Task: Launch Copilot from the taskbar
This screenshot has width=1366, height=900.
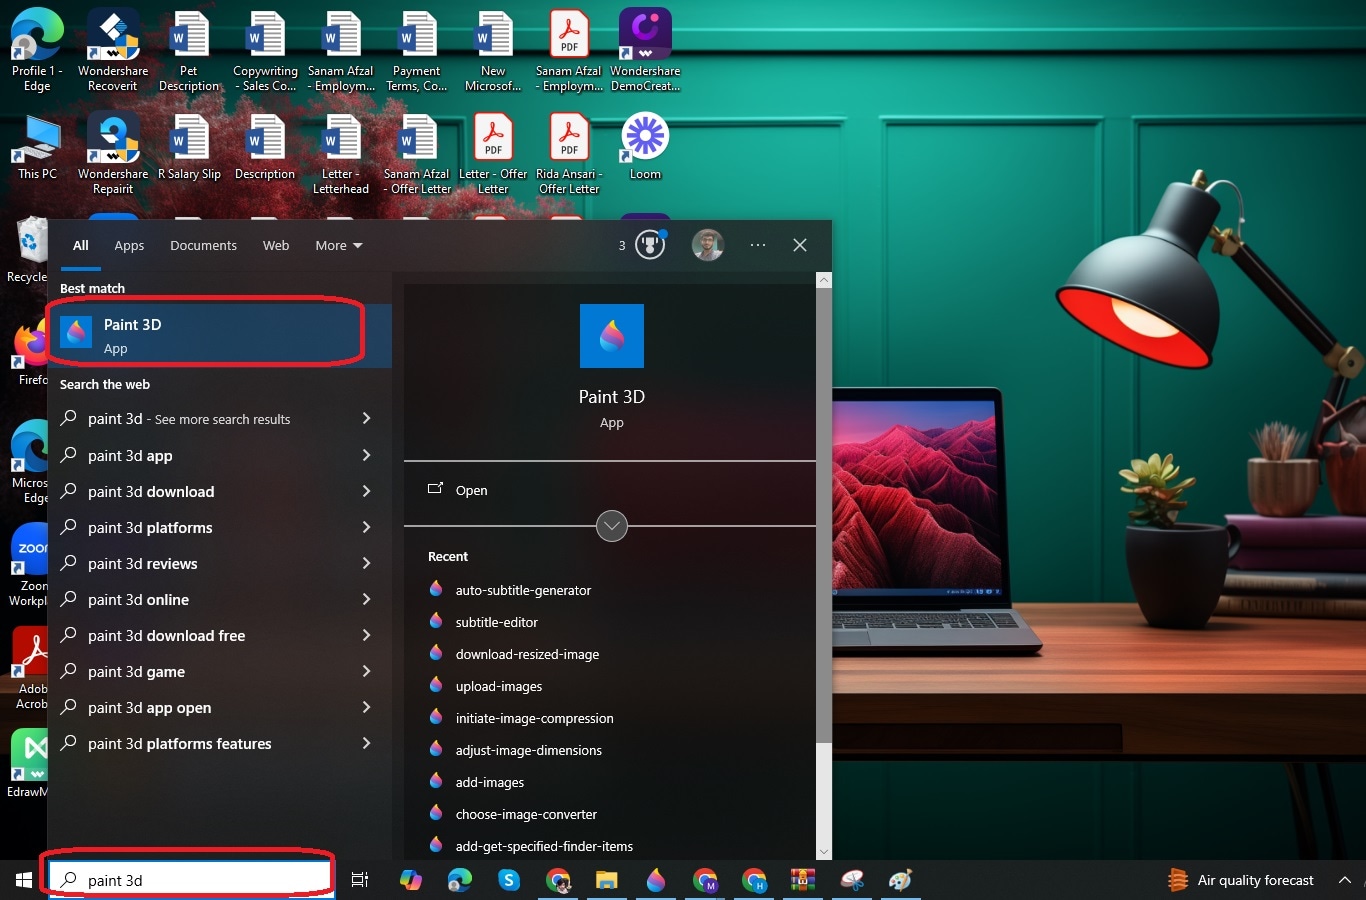Action: (411, 880)
